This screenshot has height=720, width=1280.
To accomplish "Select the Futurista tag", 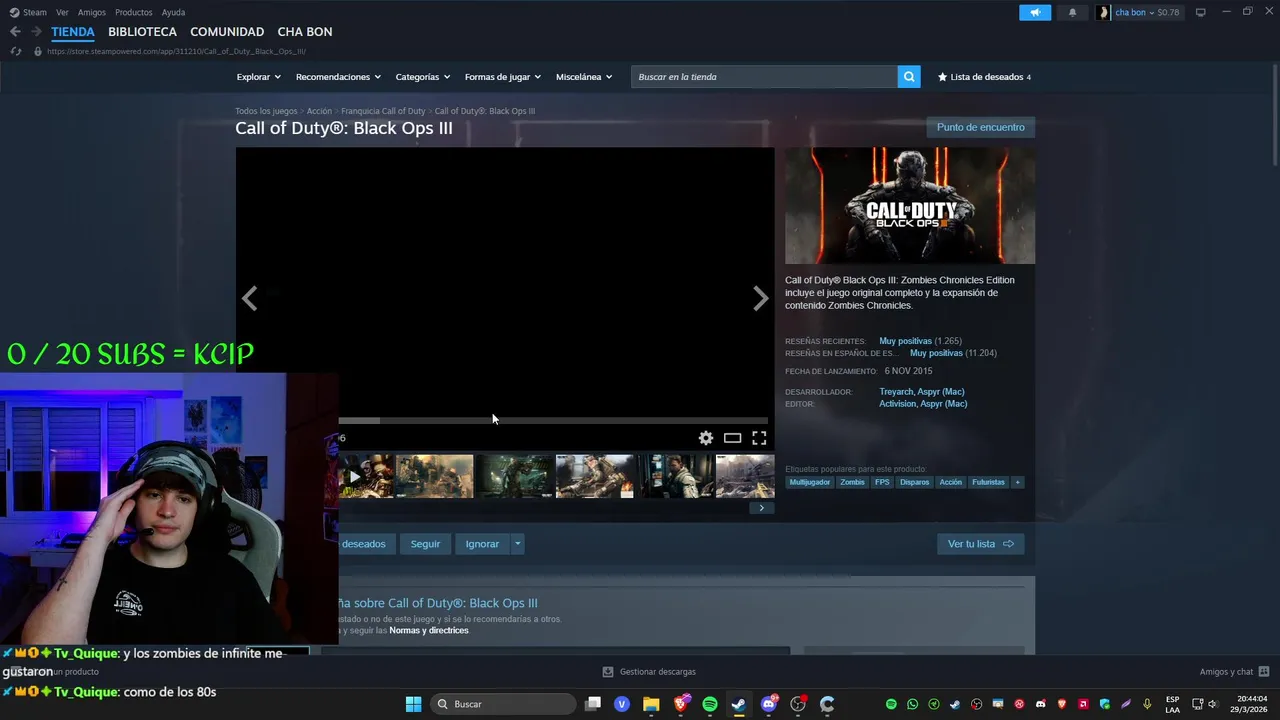I will (x=988, y=482).
